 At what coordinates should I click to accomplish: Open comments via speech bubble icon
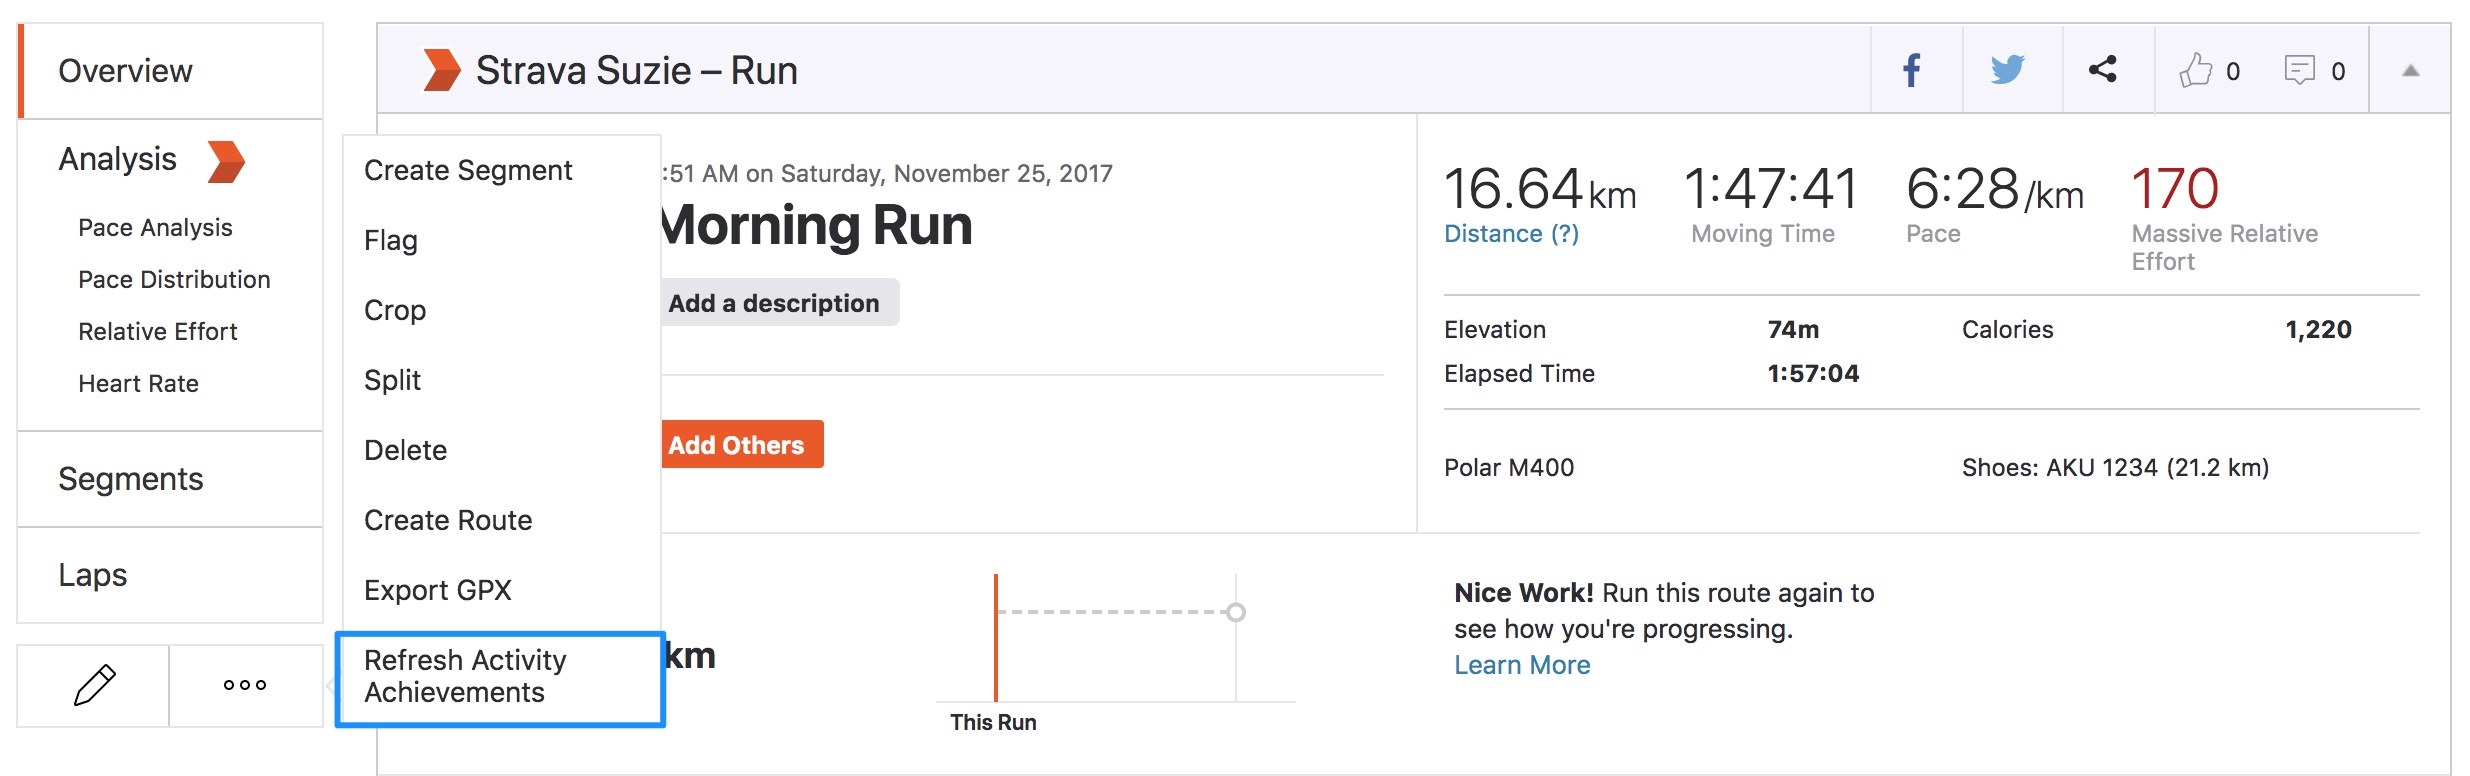tap(2299, 70)
